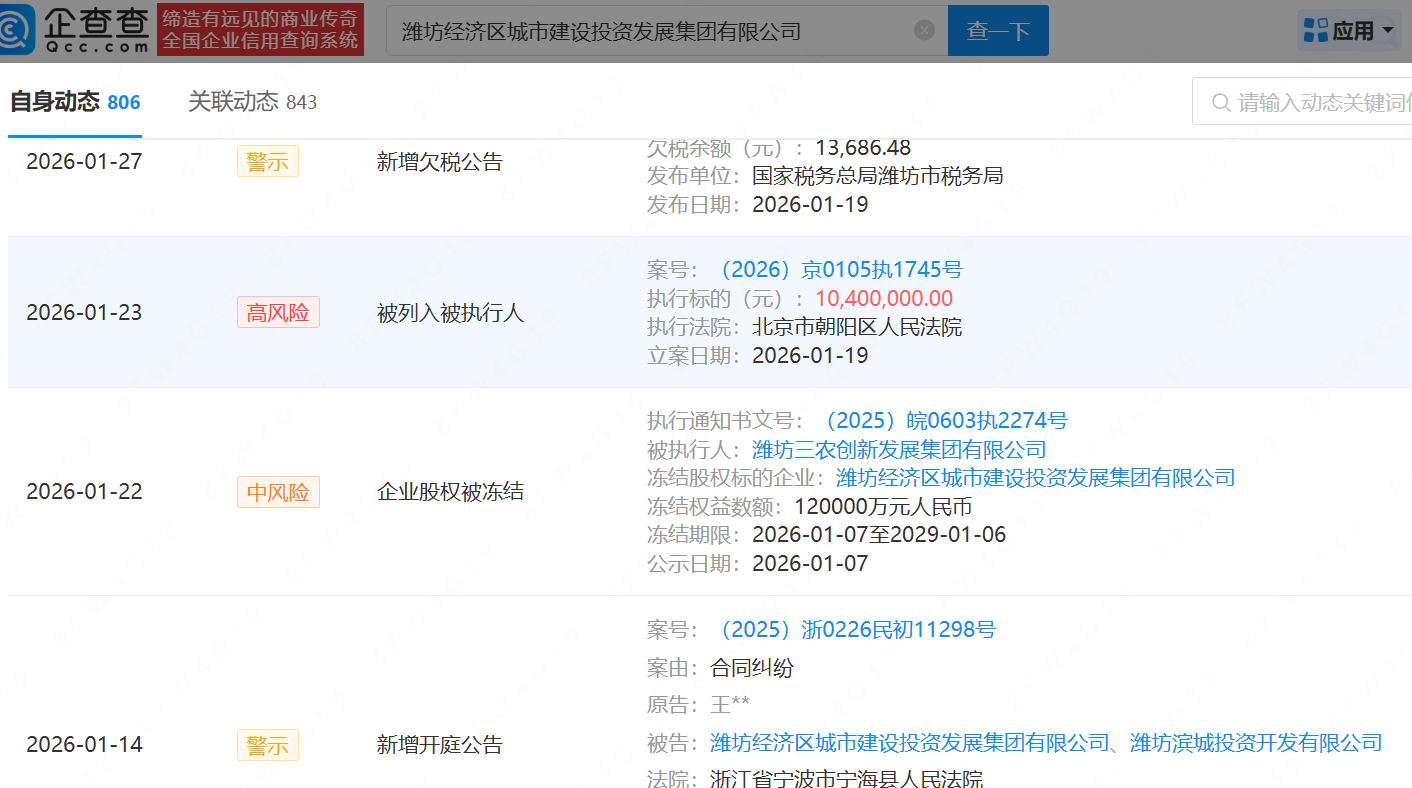This screenshot has width=1412, height=788.
Task: Click the 应用 grid icon
Action: coord(1314,31)
